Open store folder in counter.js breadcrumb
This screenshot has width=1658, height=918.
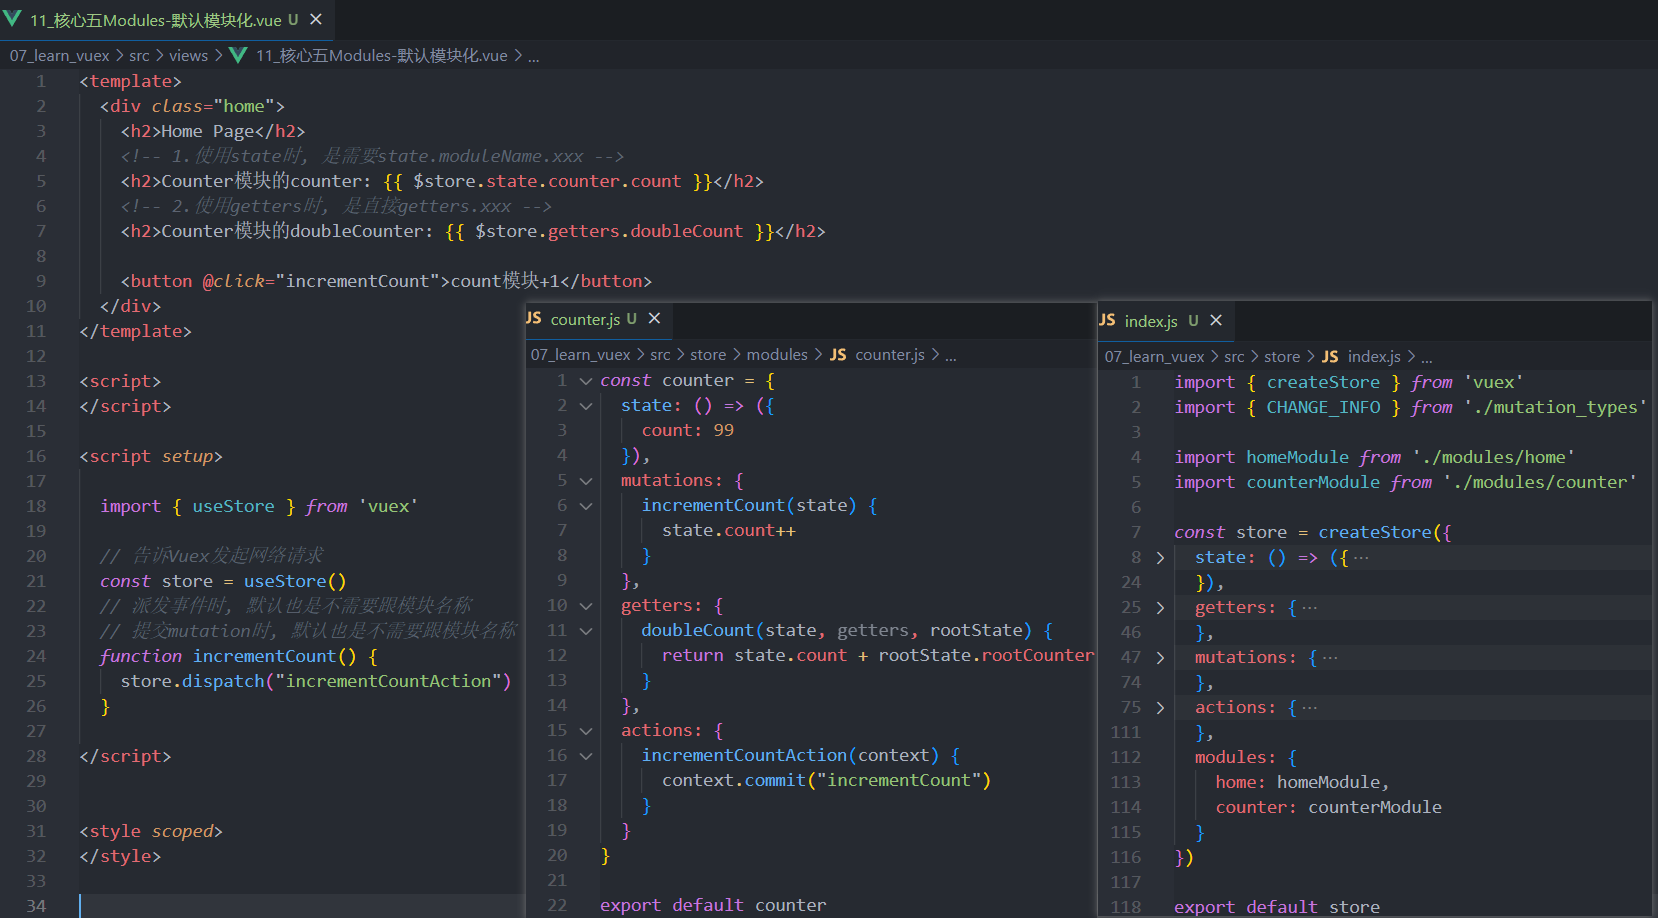(708, 355)
